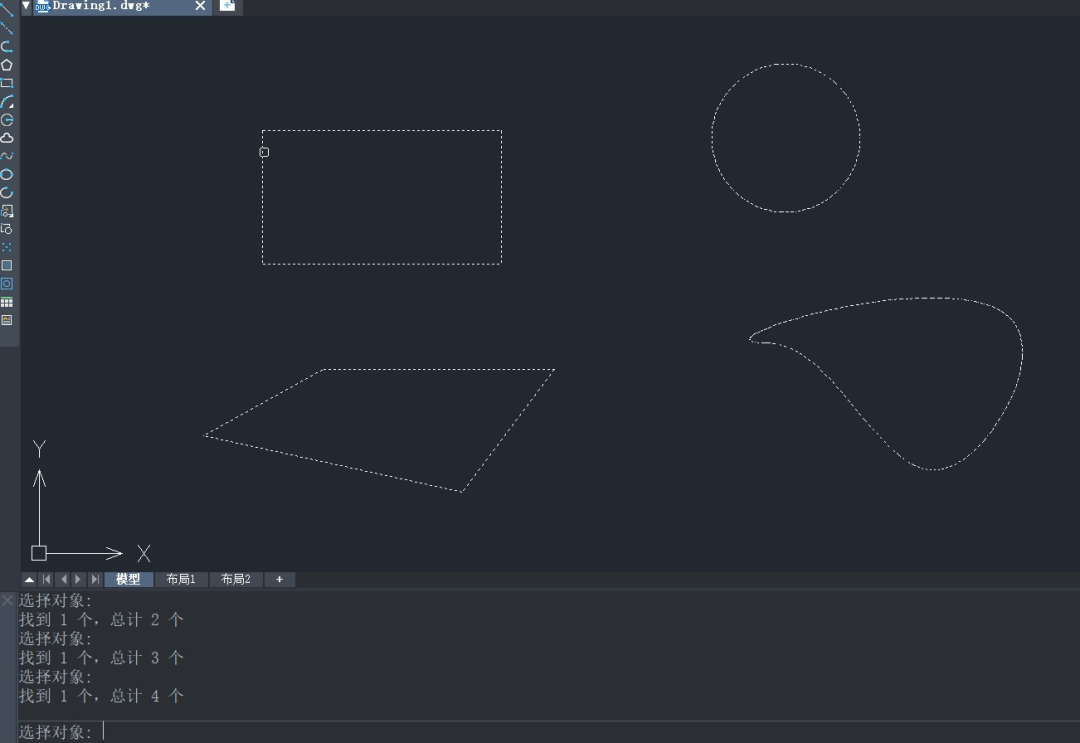Switch to the 布局1 layout tab
Screen dimensions: 1080x743
pos(181,580)
